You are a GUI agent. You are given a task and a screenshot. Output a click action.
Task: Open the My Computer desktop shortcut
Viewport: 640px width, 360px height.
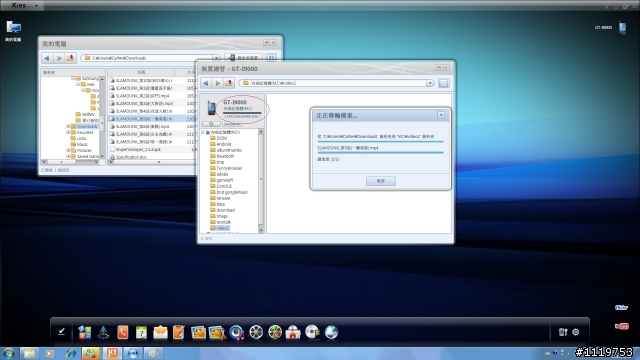click(13, 31)
